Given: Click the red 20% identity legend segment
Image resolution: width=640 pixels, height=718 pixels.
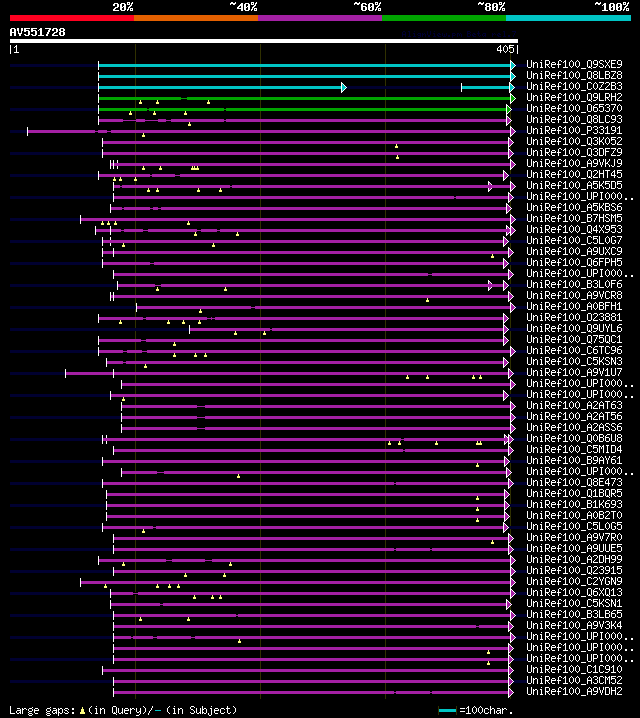Looking at the screenshot, I should click(72, 18).
